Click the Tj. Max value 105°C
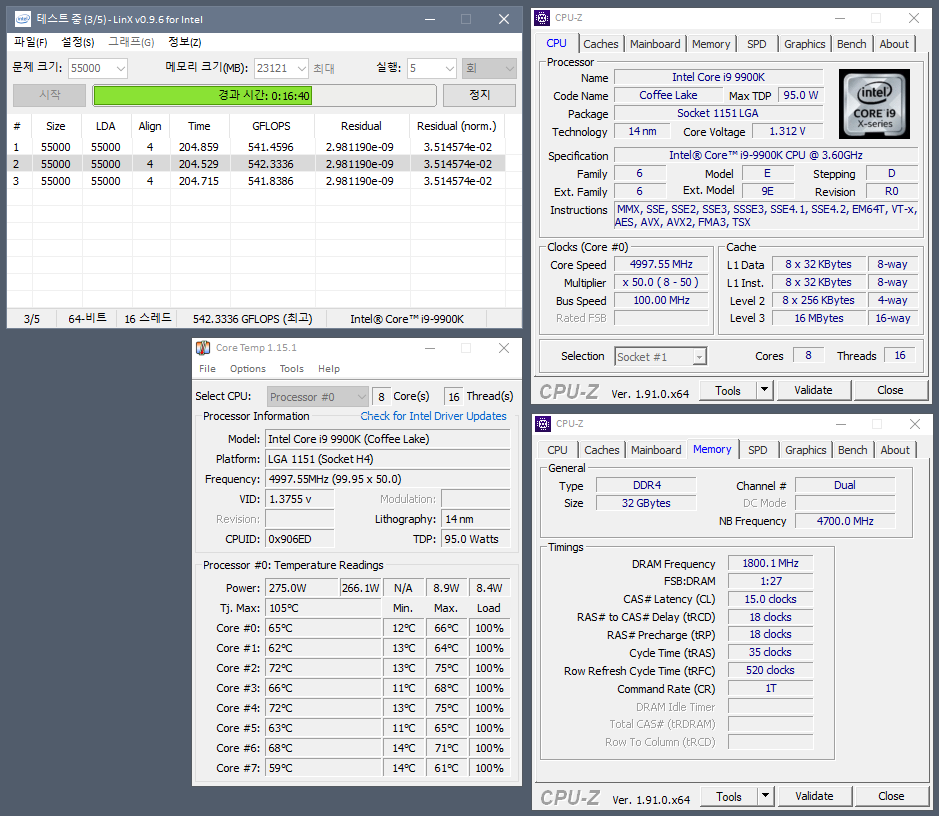Image resolution: width=939 pixels, height=816 pixels. tap(323, 608)
